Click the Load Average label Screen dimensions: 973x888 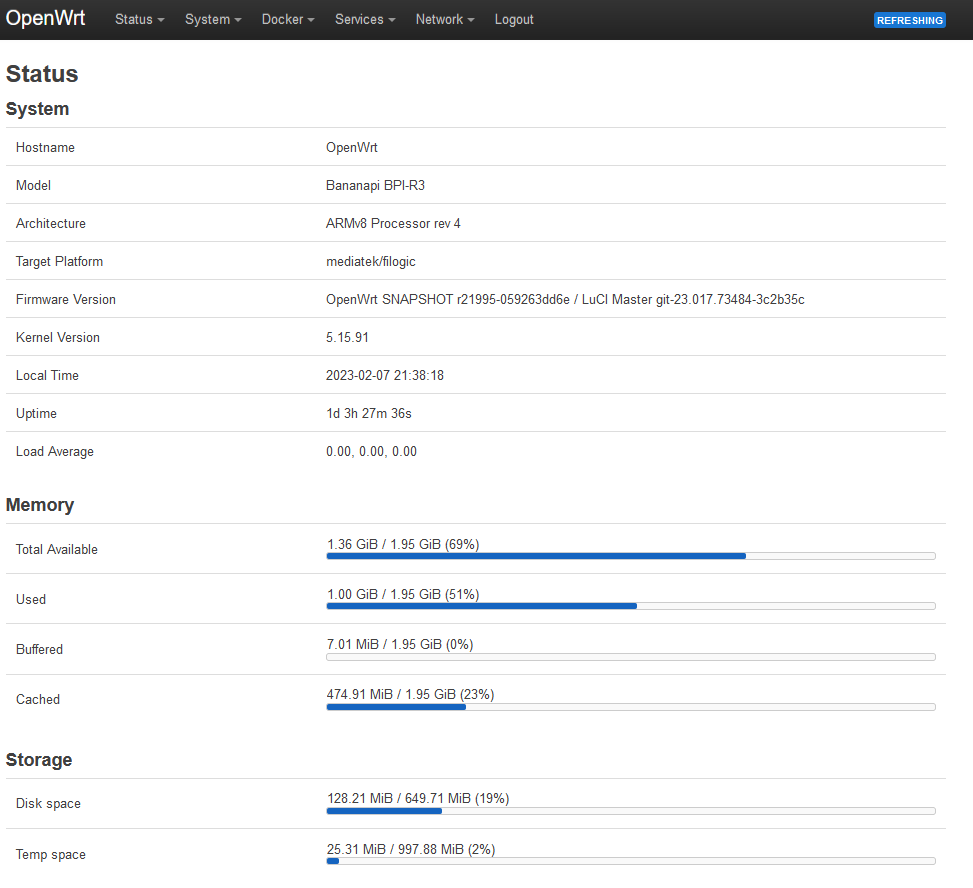[55, 451]
